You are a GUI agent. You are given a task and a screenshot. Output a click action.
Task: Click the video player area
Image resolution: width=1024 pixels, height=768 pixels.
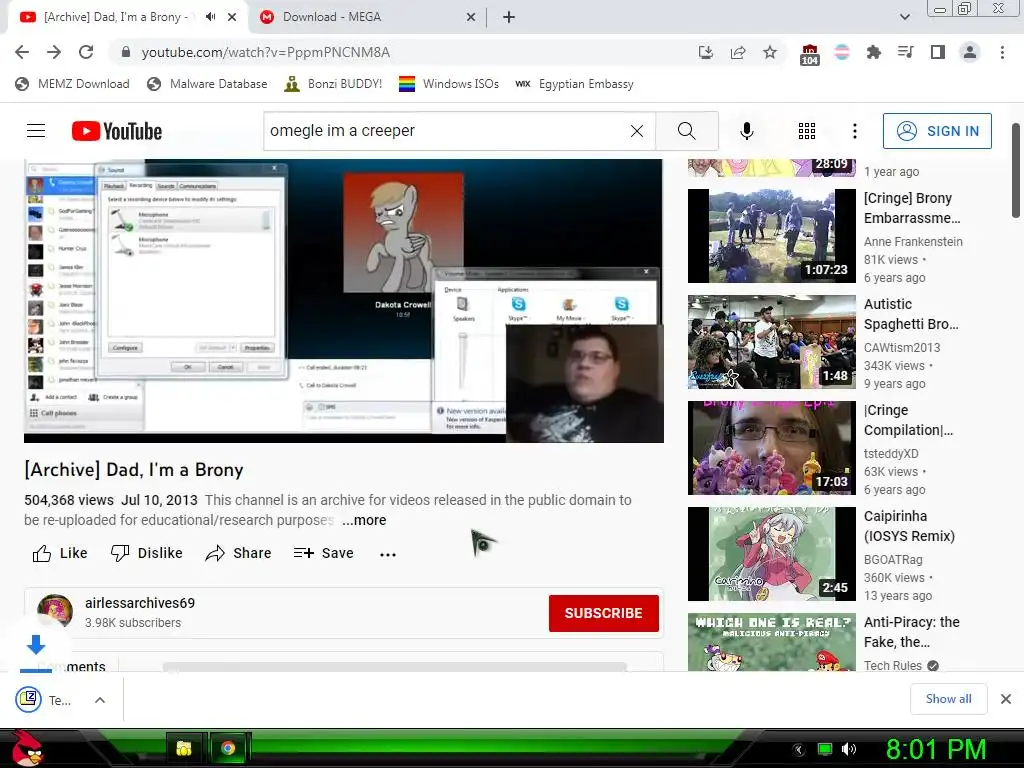tap(344, 300)
